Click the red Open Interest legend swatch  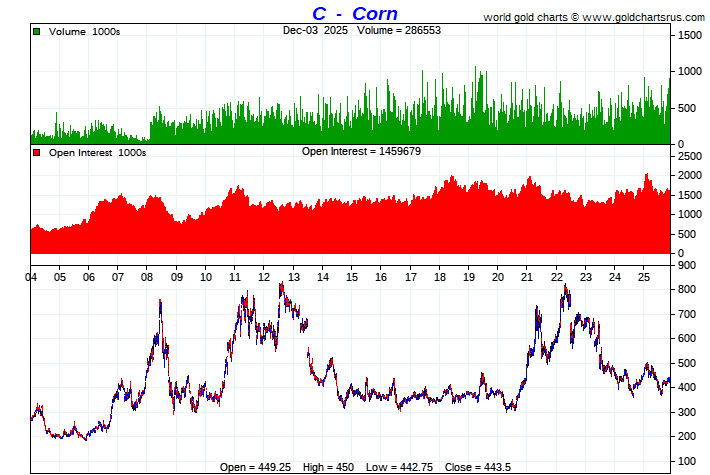coord(37,153)
